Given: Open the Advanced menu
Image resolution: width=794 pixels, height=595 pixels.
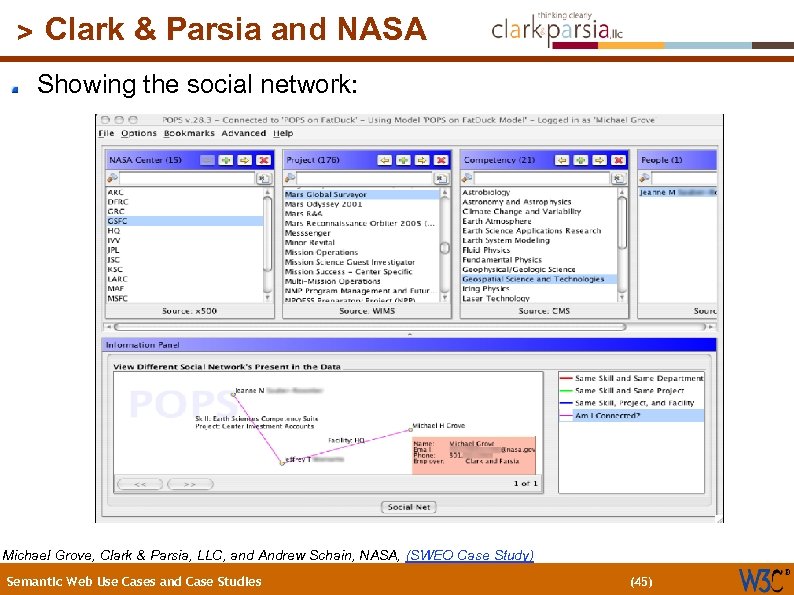Looking at the screenshot, I should coord(244,133).
